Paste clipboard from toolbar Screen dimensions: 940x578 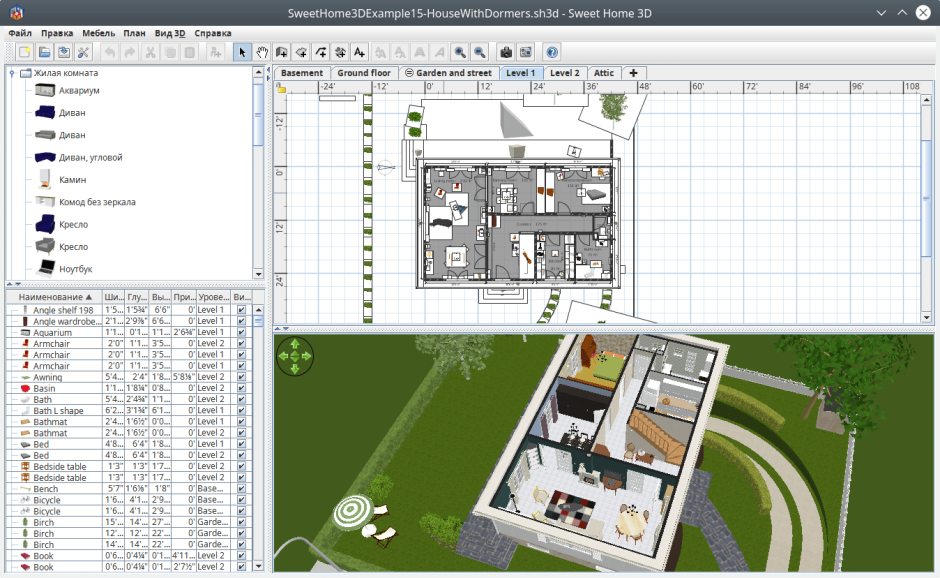coord(189,52)
